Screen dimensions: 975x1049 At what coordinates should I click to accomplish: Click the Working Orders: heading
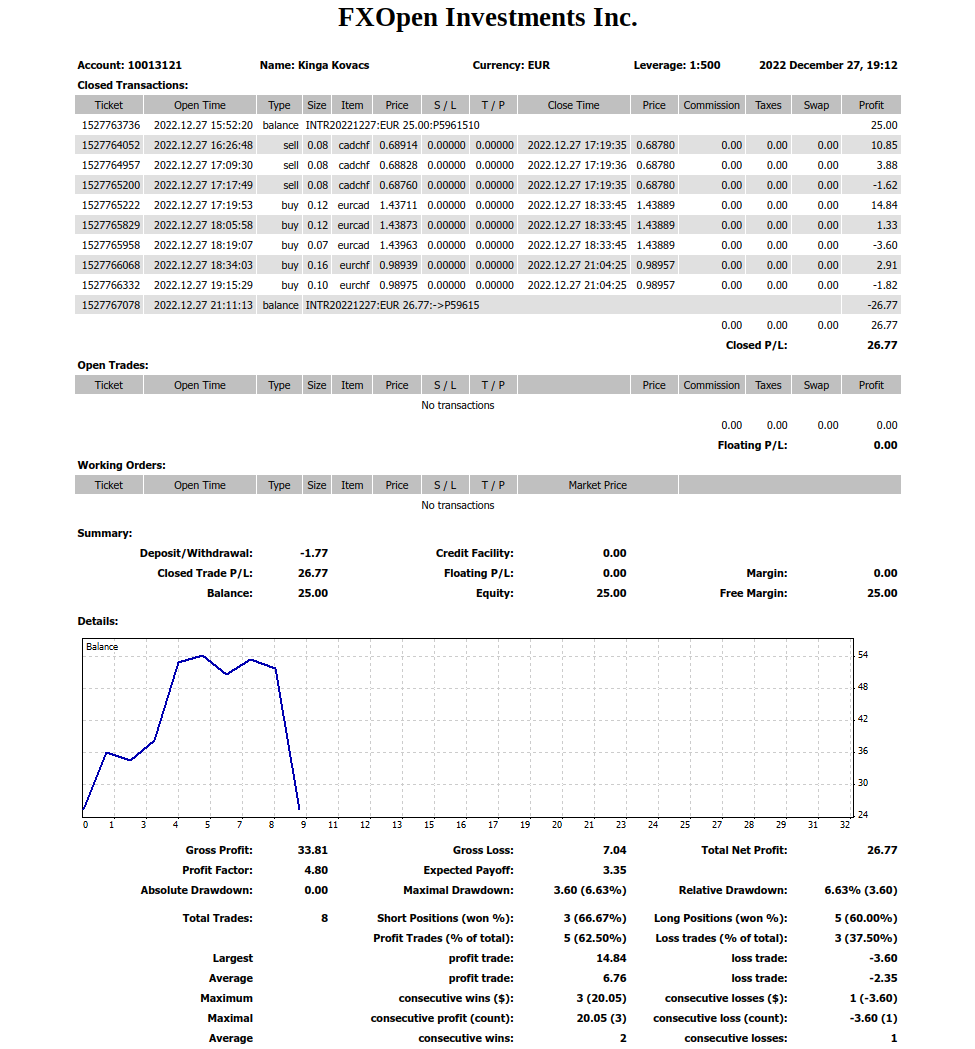[121, 466]
